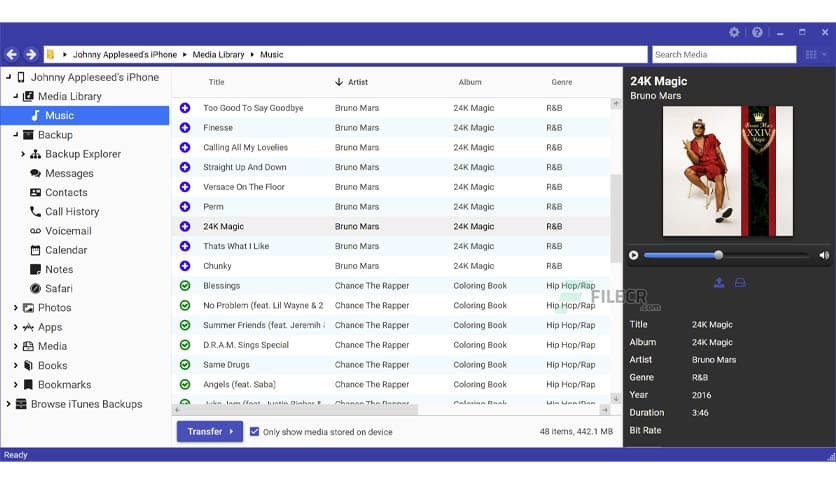The height and width of the screenshot is (484, 836).
Task: Click the plus icon next to Versace On The Floor
Action: [185, 187]
